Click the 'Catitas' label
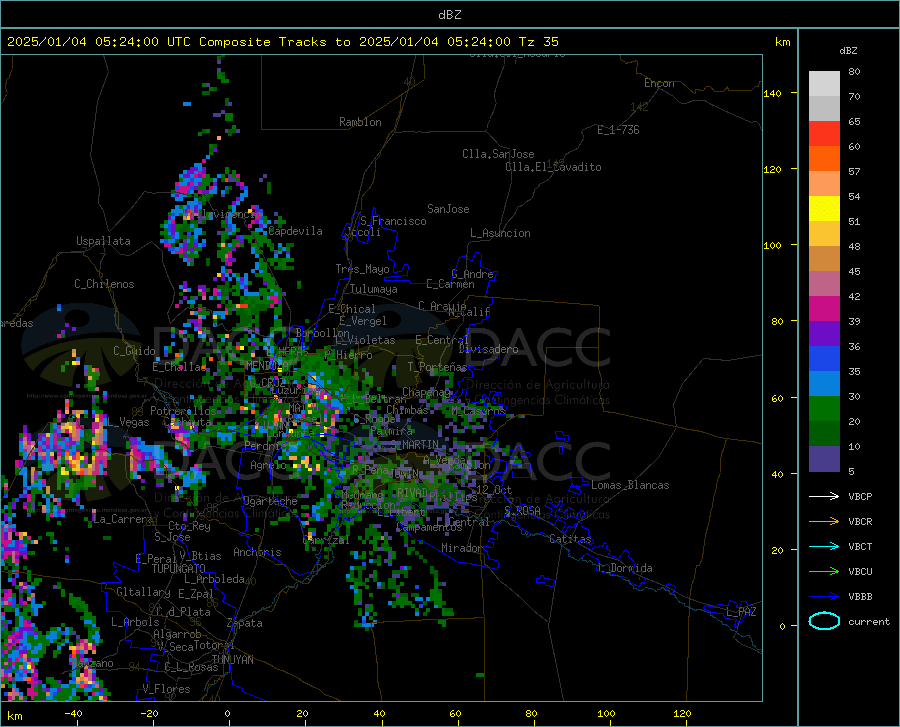Screen dimensions: 900x727 click(570, 539)
